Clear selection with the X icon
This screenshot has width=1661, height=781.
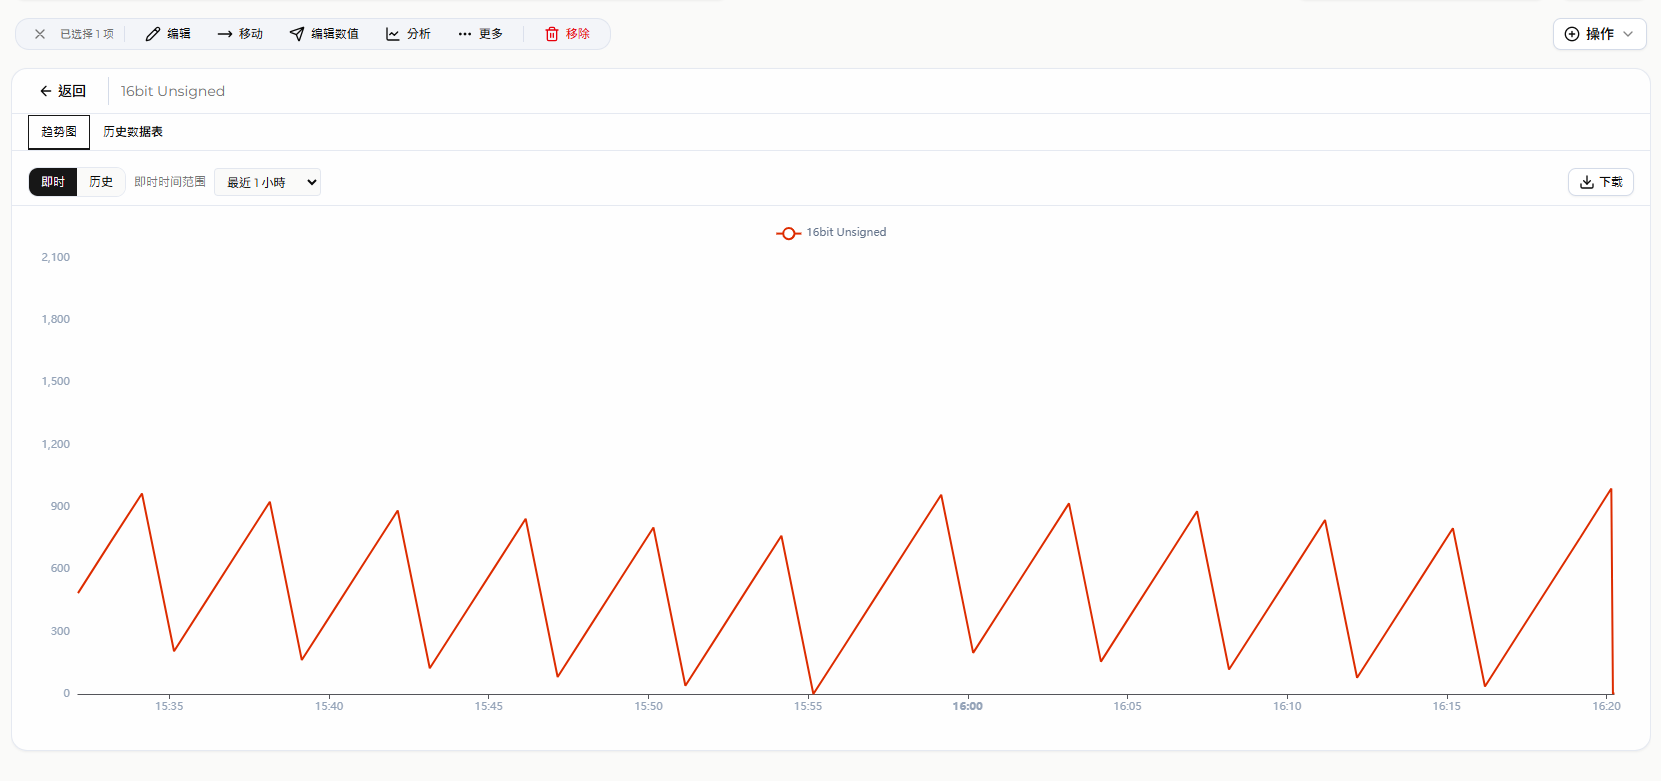40,34
